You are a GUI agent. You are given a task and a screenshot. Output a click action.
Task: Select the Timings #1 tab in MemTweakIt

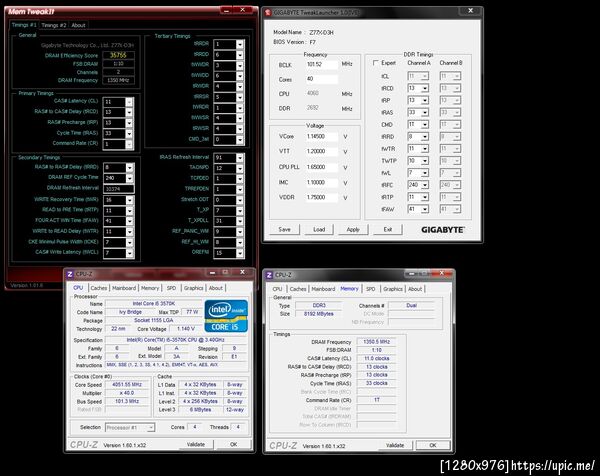coord(24,25)
